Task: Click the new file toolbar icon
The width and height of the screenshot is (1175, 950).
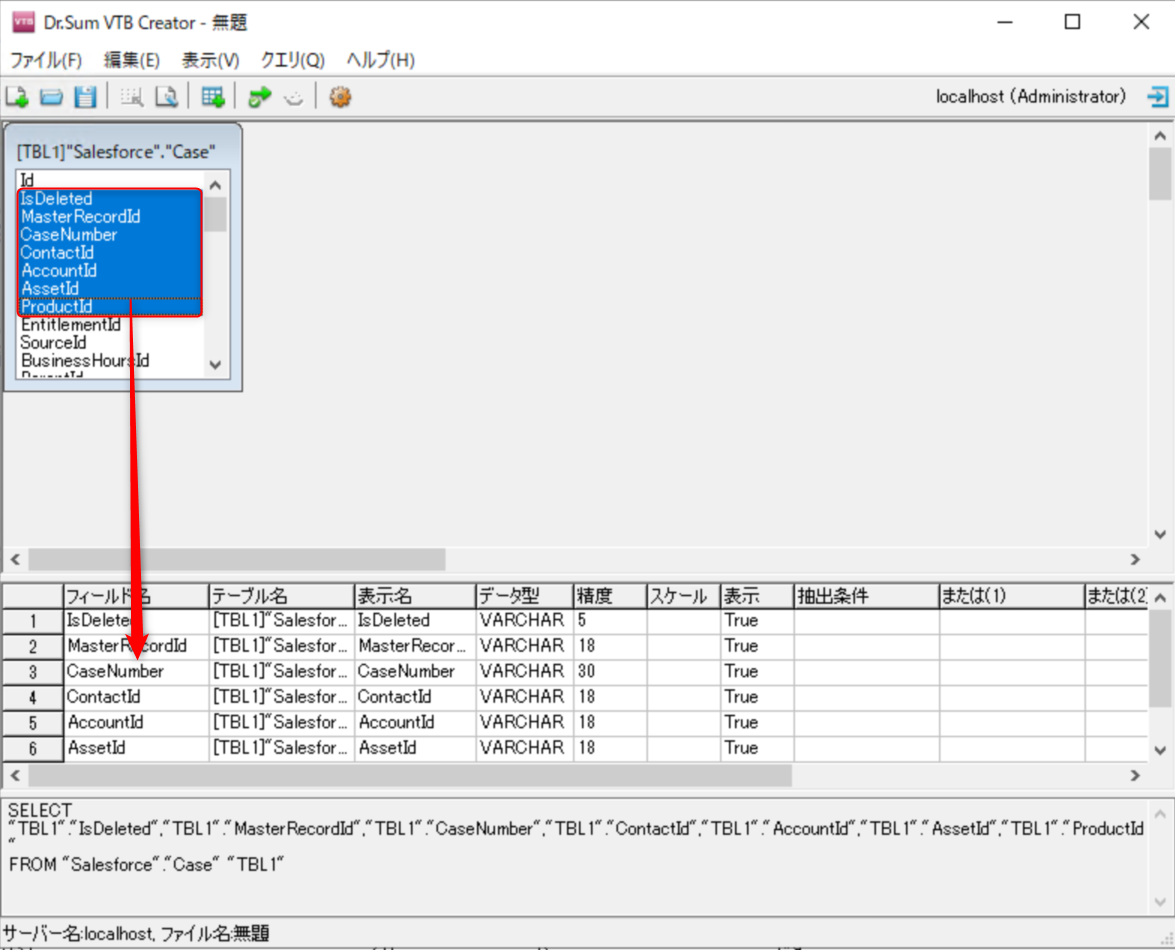Action: (17, 97)
